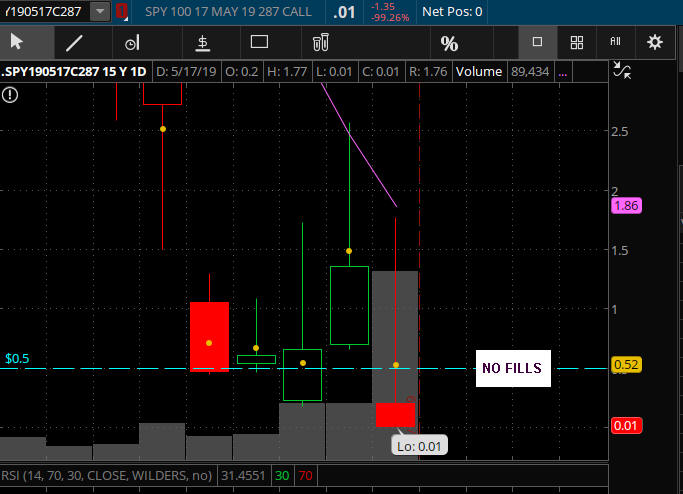Select the pointer cursor tool

[17, 42]
